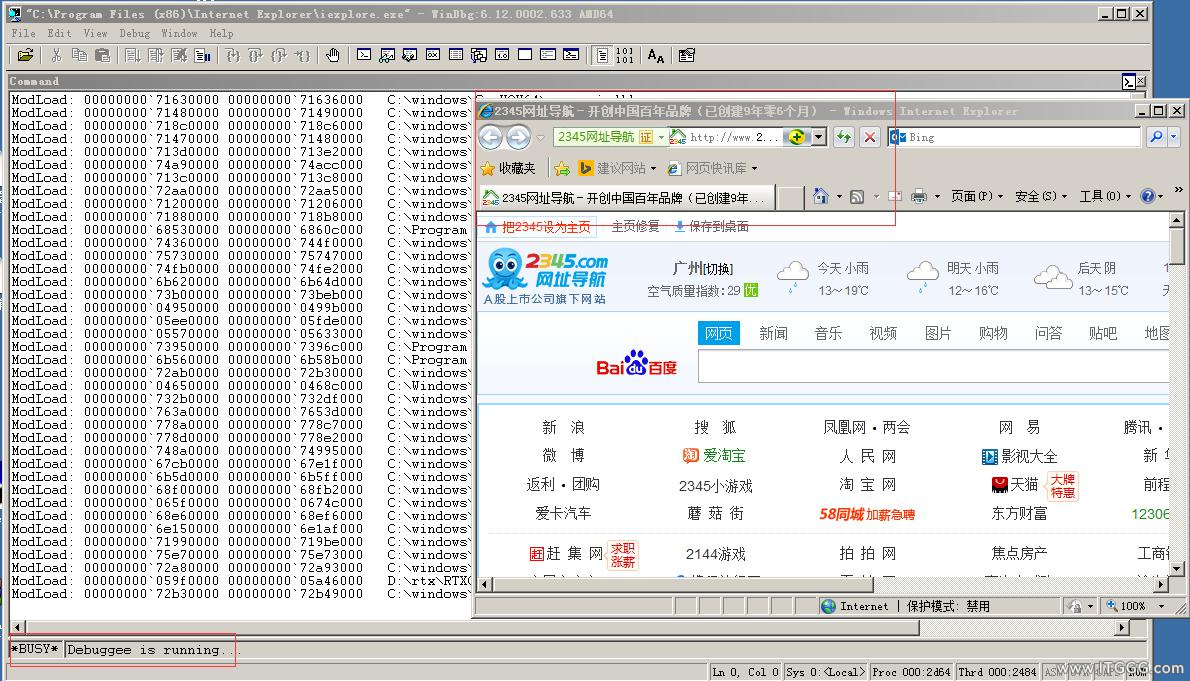Image resolution: width=1190 pixels, height=681 pixels.
Task: Open the 工具(O) menu dropdown
Action: [1105, 196]
